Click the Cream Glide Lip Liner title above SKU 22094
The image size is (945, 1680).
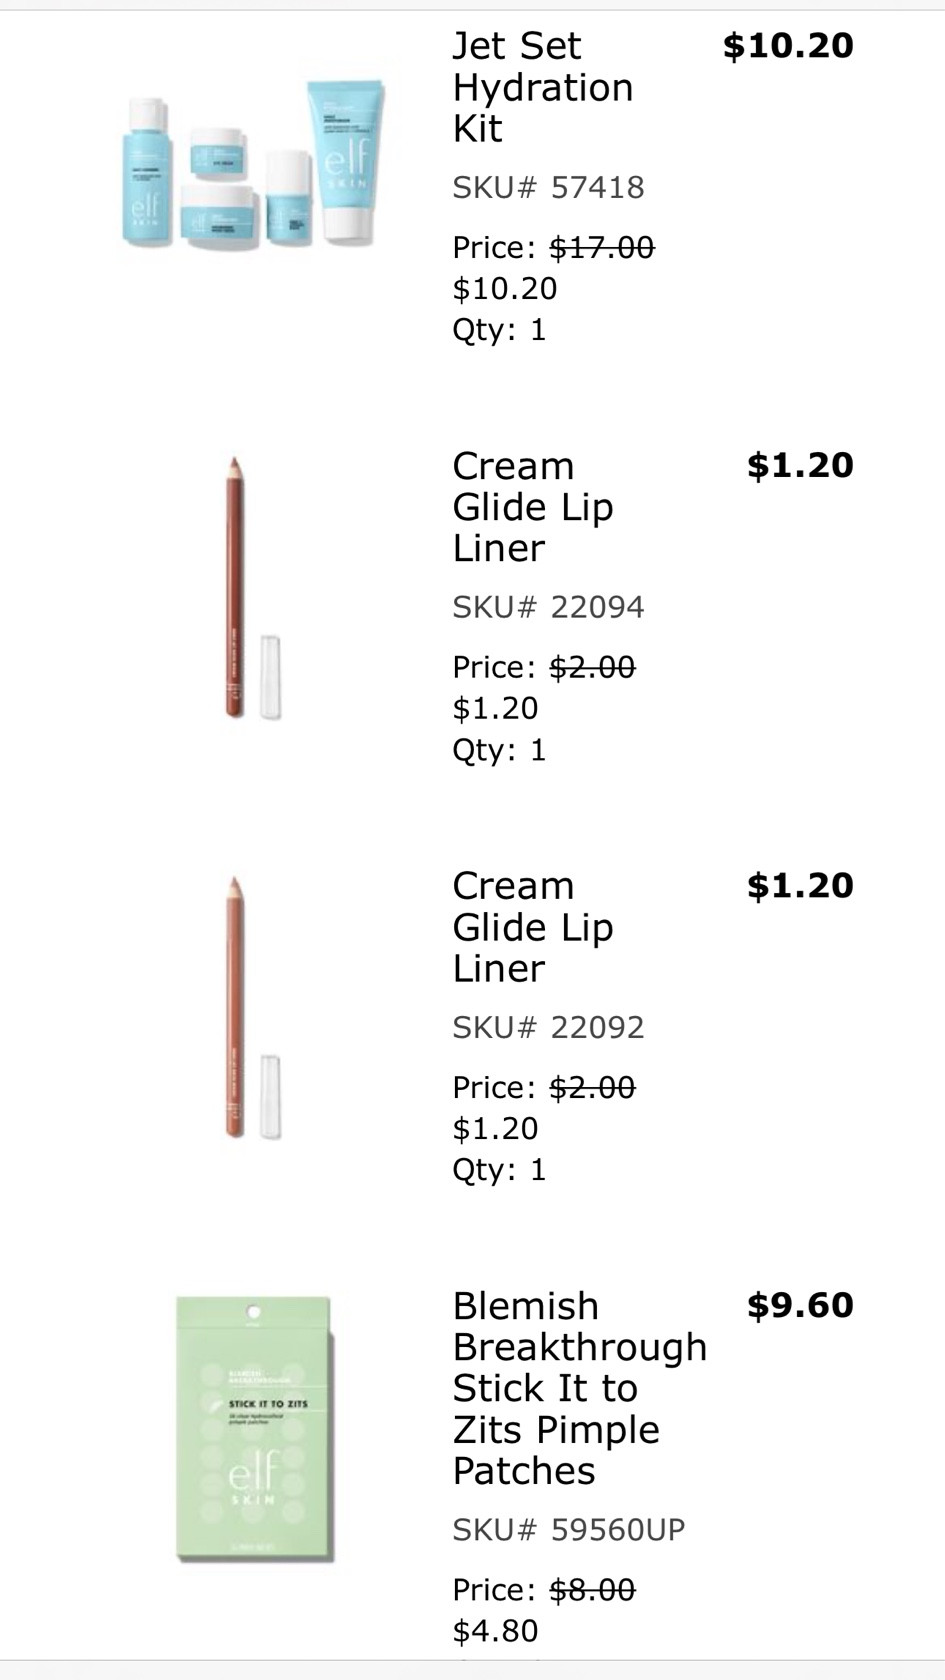(x=532, y=507)
